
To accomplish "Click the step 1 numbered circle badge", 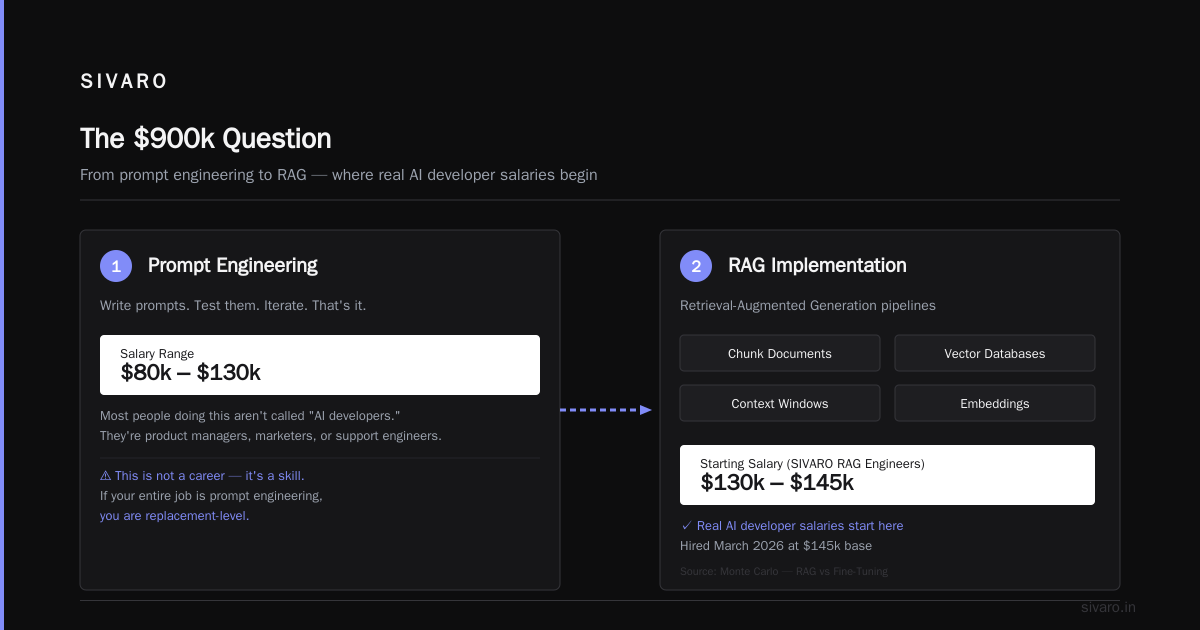I will (x=116, y=266).
